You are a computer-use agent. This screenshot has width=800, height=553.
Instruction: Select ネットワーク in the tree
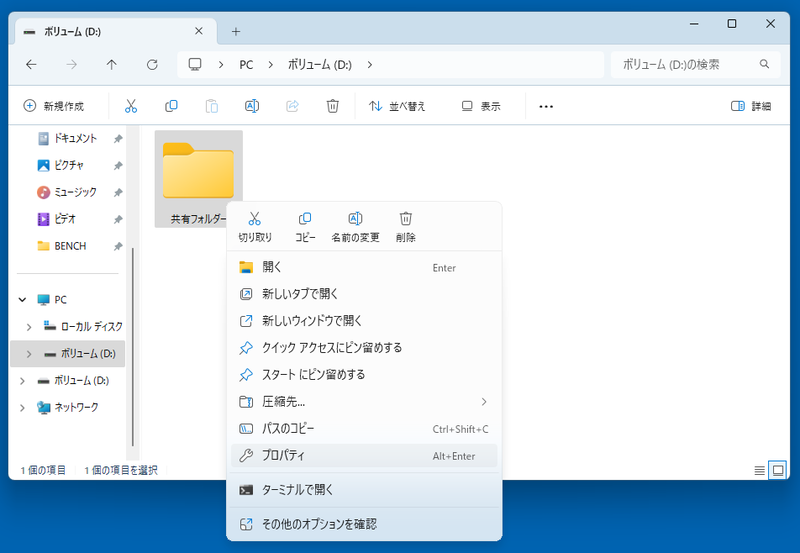click(x=76, y=407)
